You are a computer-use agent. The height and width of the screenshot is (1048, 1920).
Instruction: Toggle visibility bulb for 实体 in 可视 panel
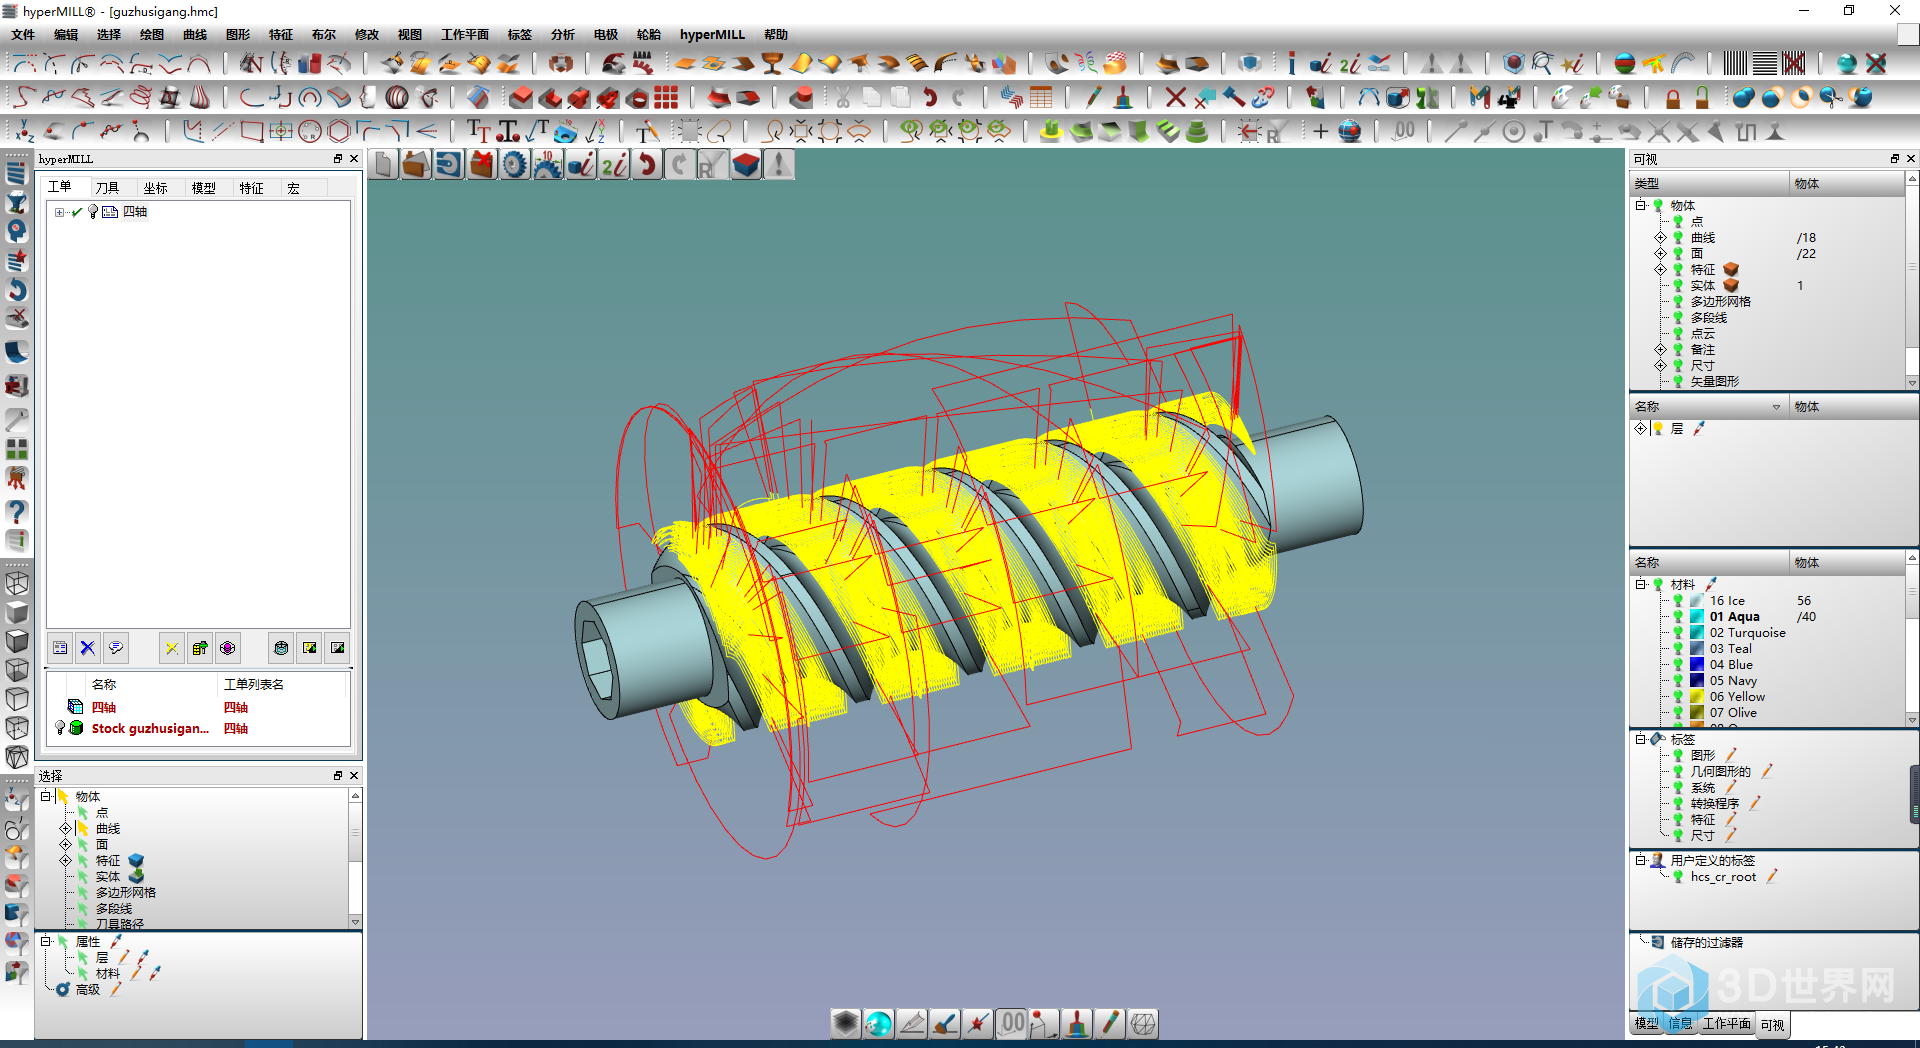click(1678, 286)
